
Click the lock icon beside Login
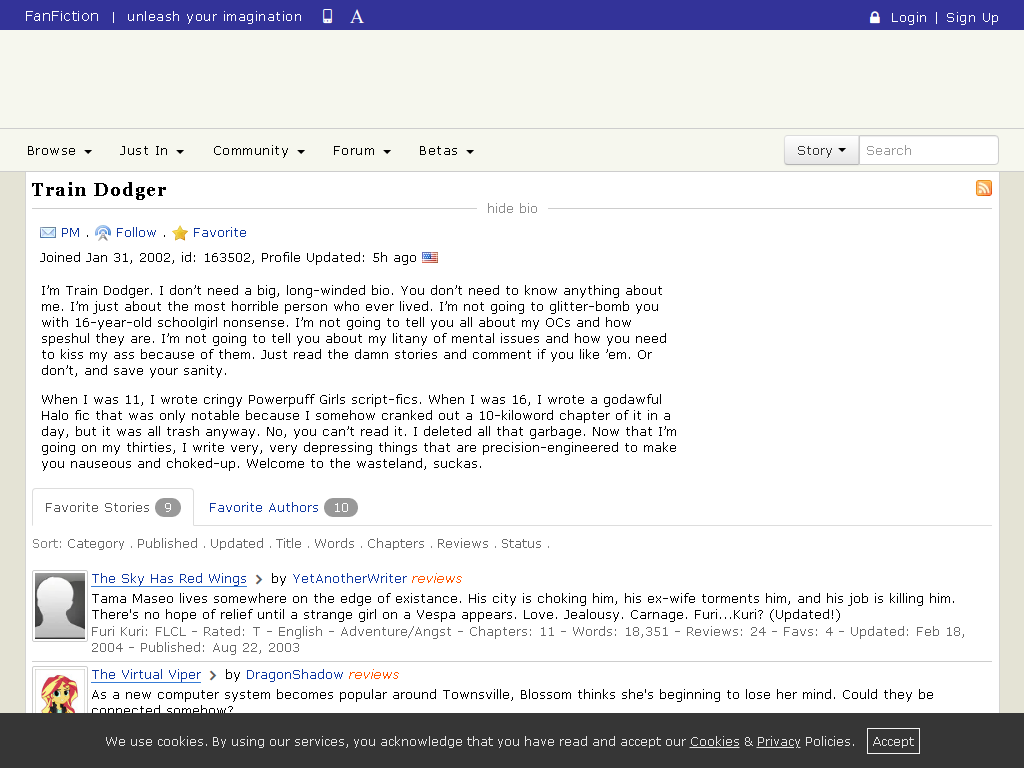874,17
